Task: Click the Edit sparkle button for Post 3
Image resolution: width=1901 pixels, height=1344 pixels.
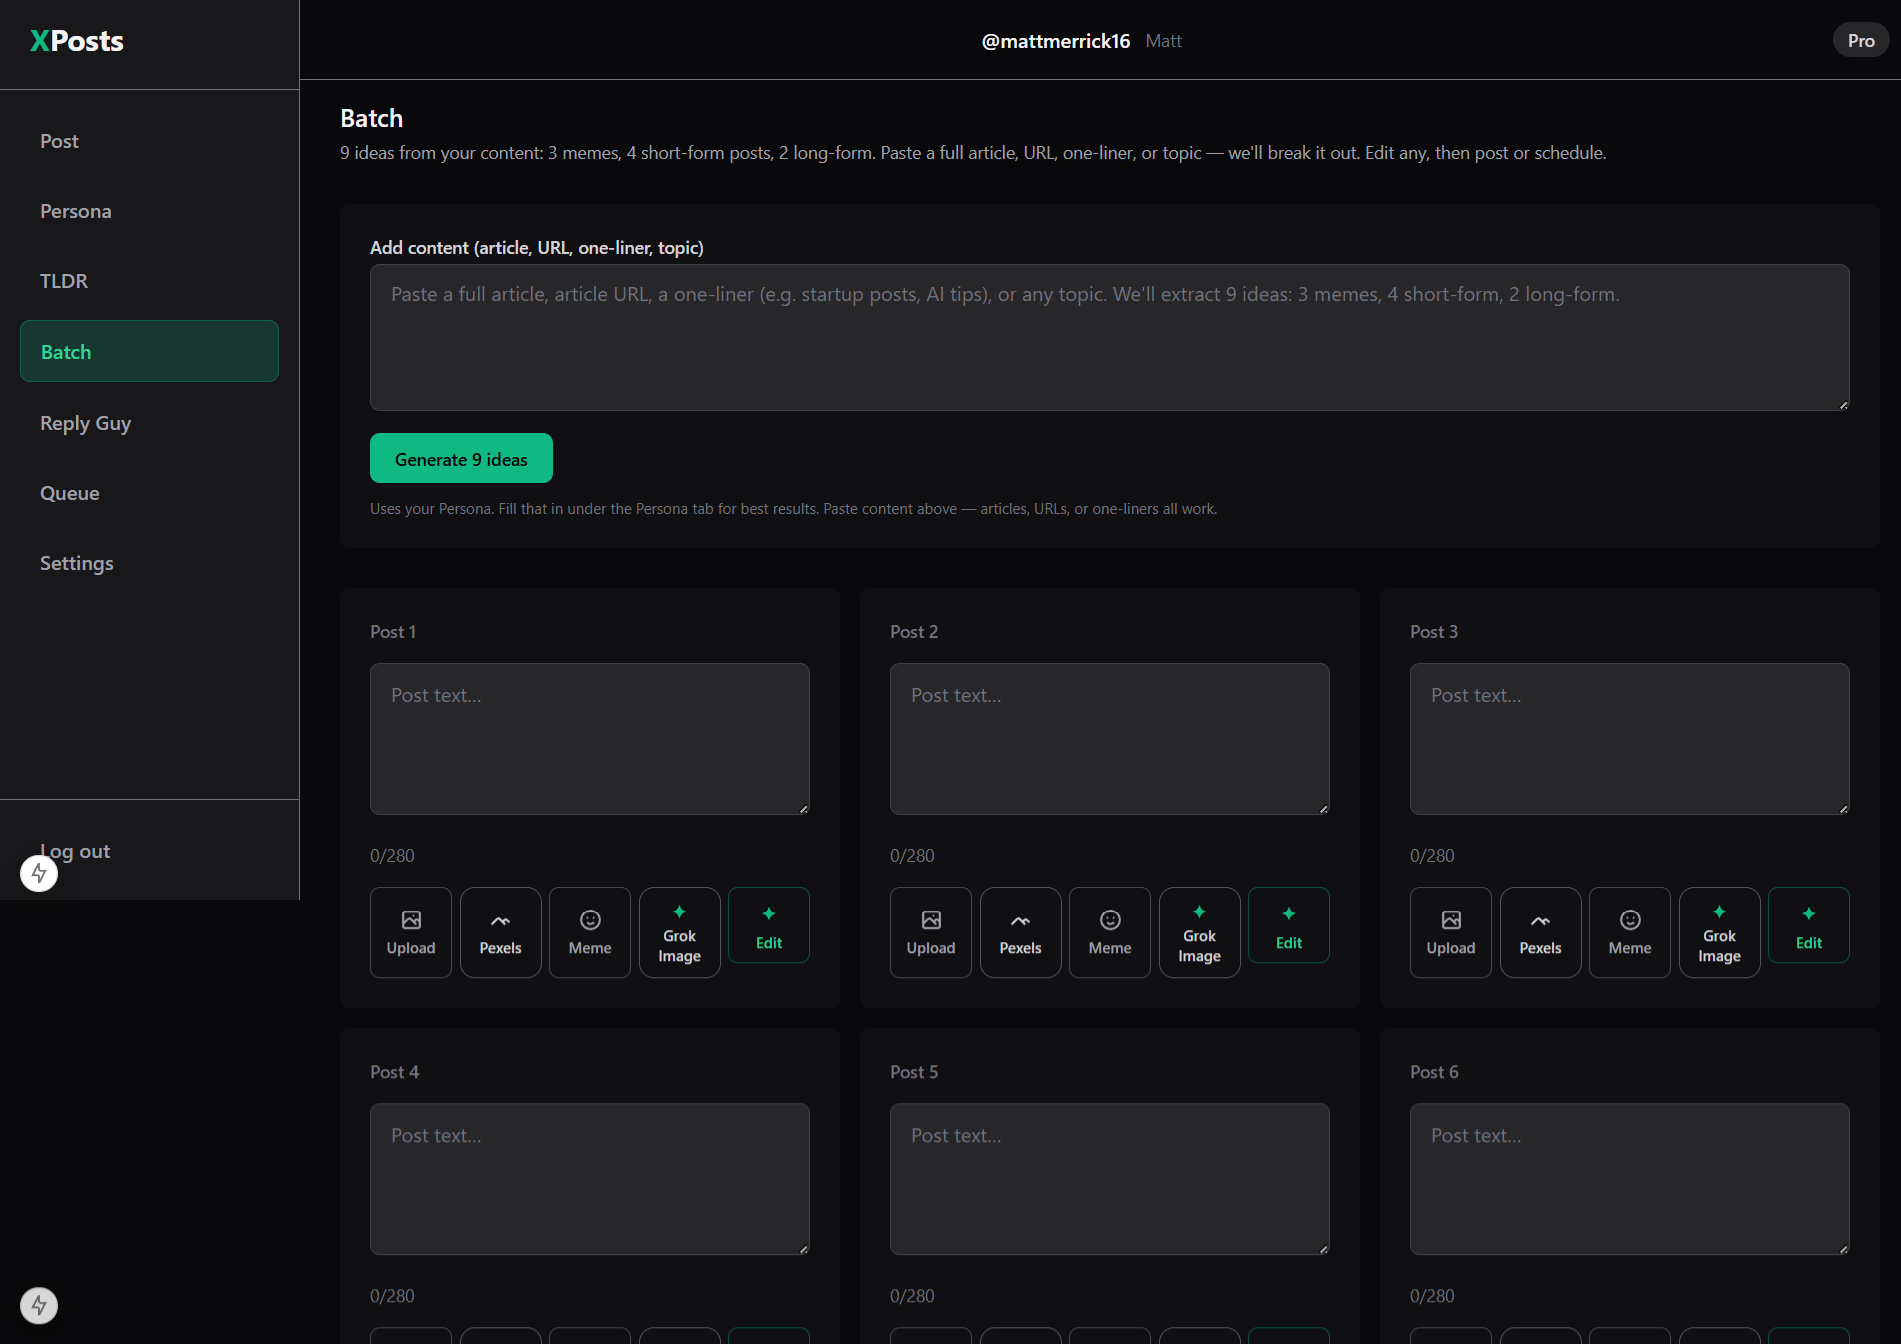Action: (x=1808, y=926)
